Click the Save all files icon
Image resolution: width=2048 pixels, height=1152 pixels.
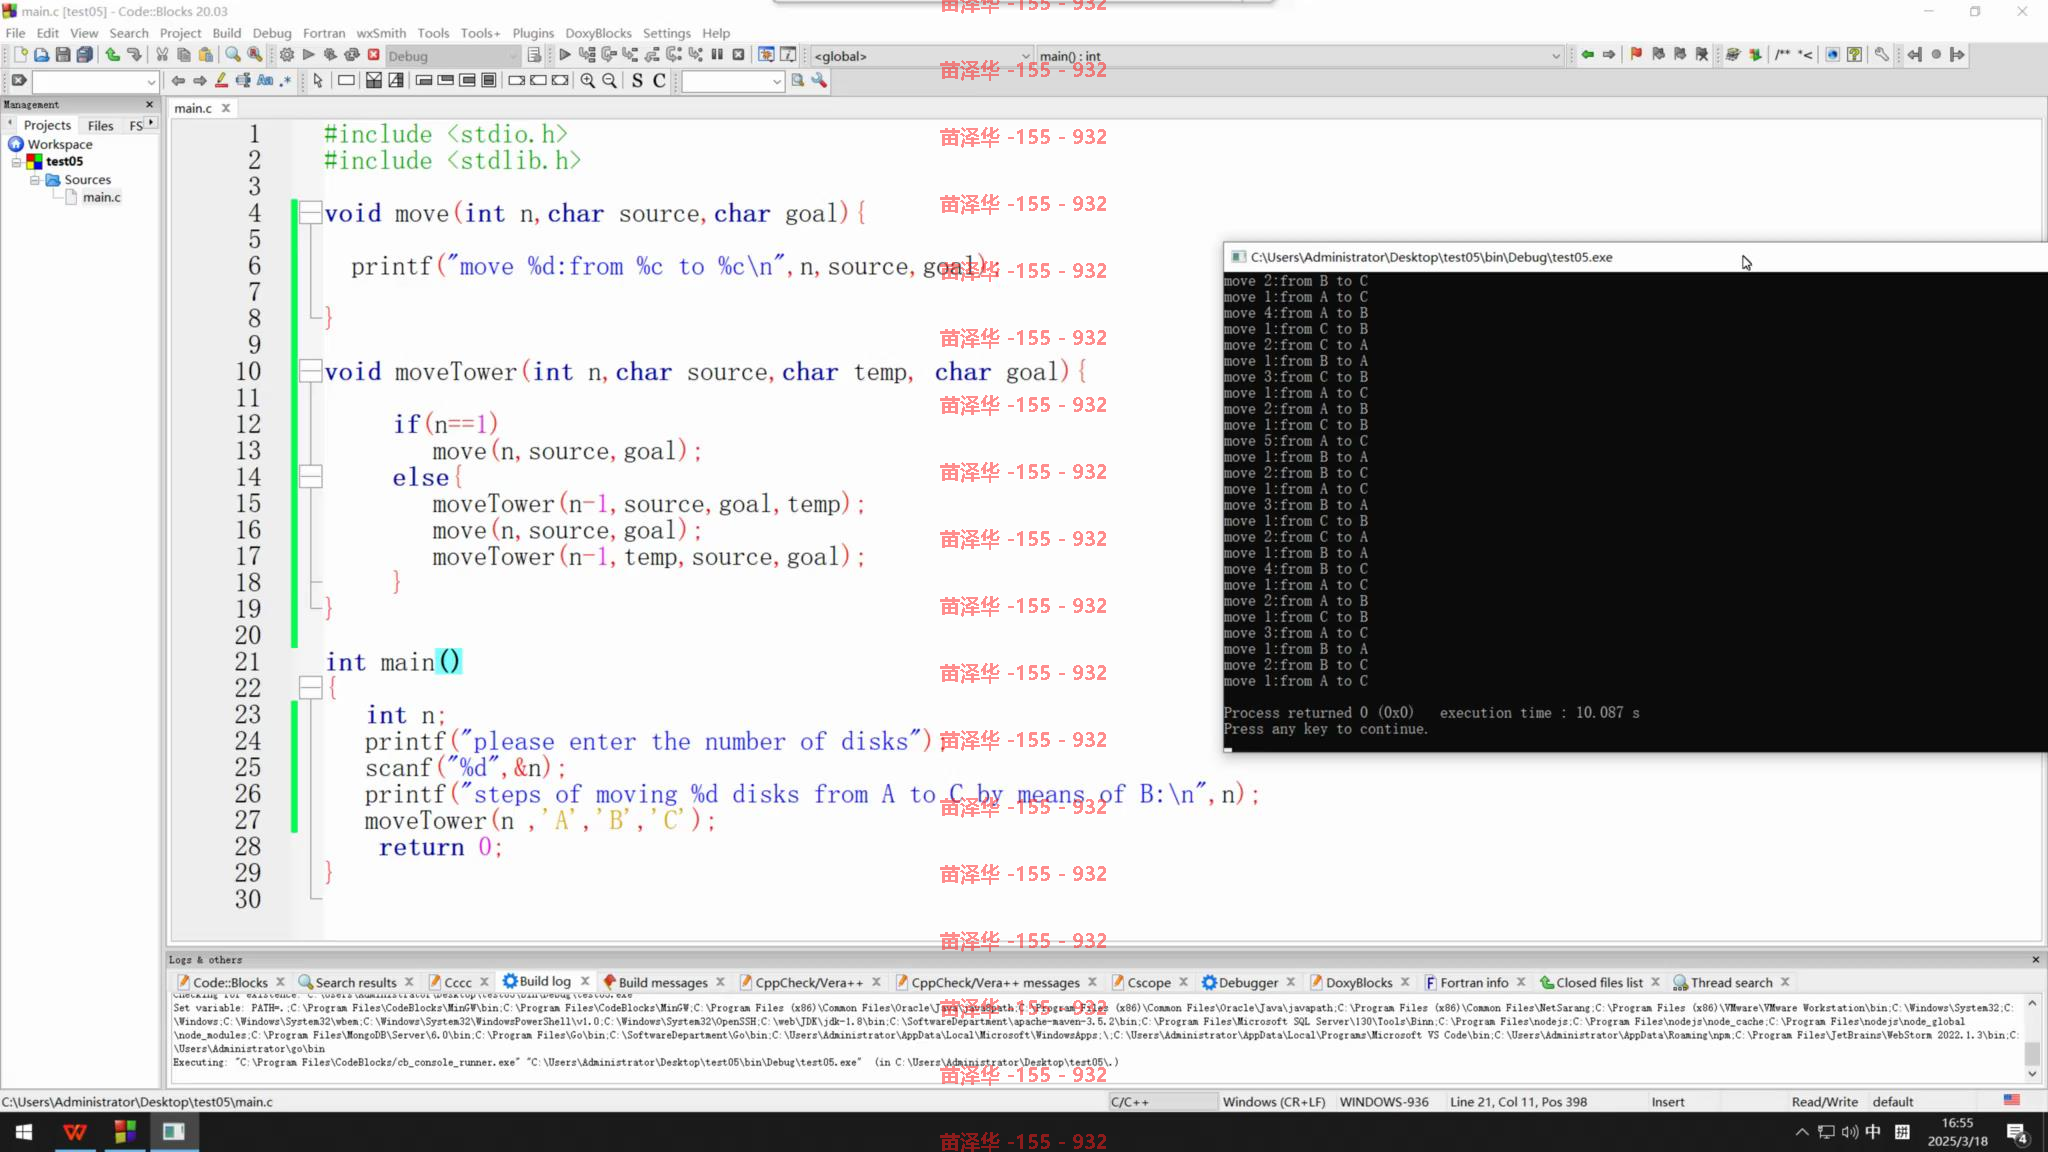(x=85, y=55)
